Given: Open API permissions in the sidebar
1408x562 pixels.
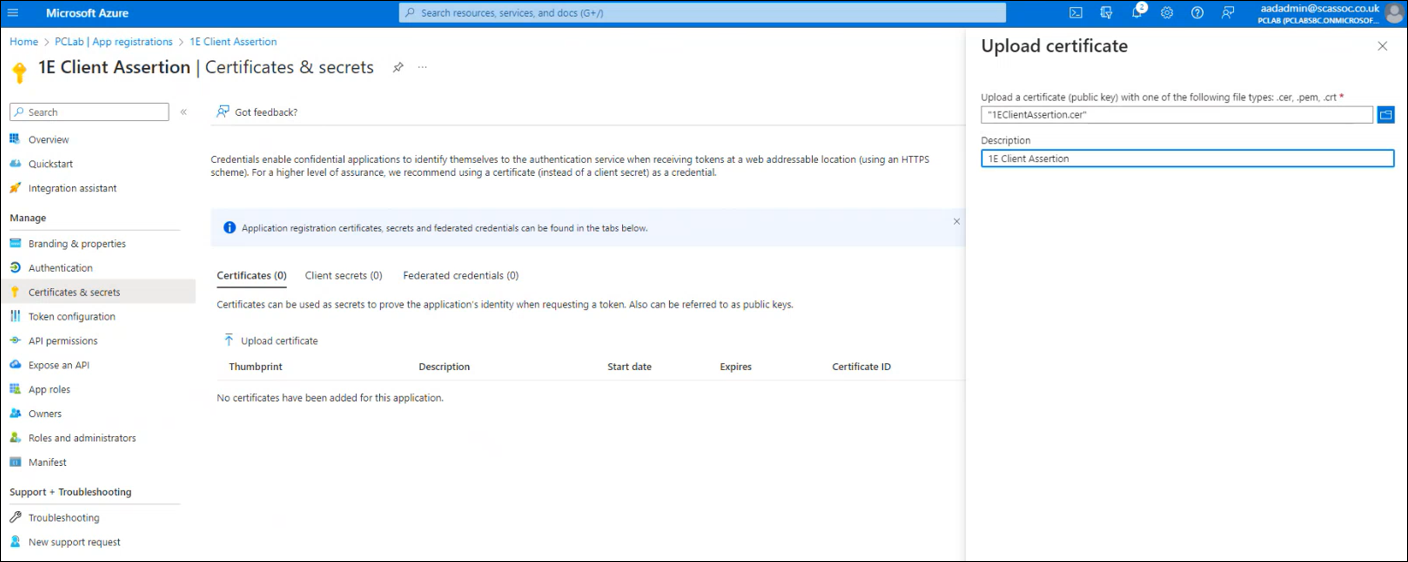Looking at the screenshot, I should (x=63, y=341).
